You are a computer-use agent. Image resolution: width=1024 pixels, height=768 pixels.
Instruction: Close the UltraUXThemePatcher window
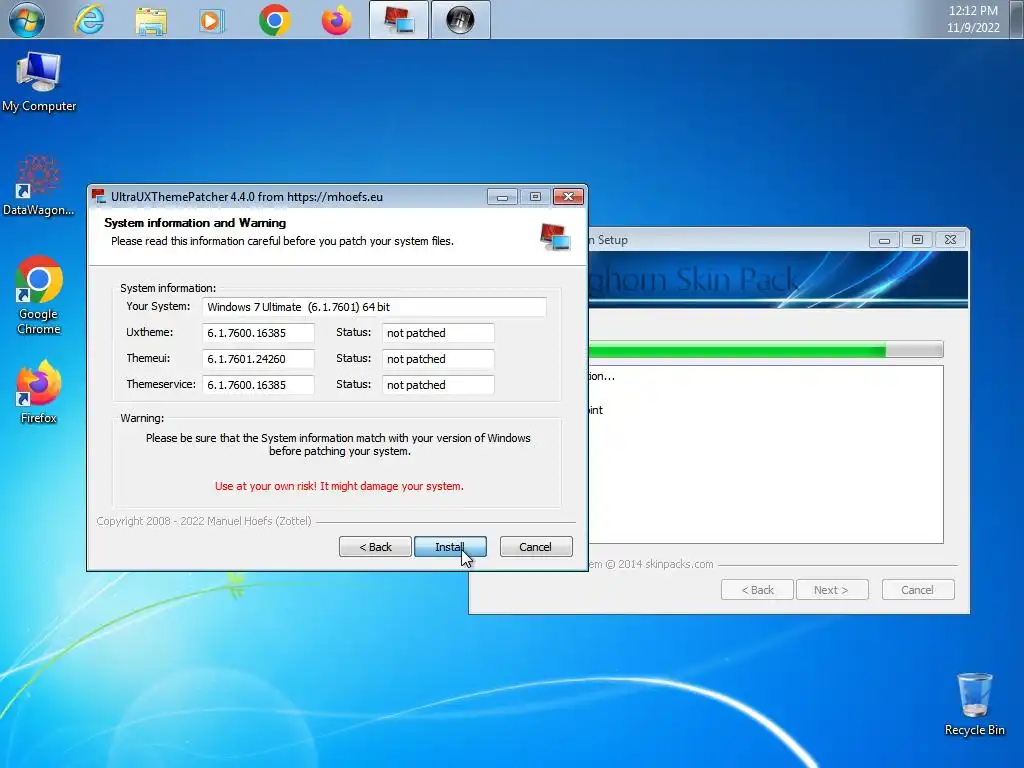(x=568, y=197)
